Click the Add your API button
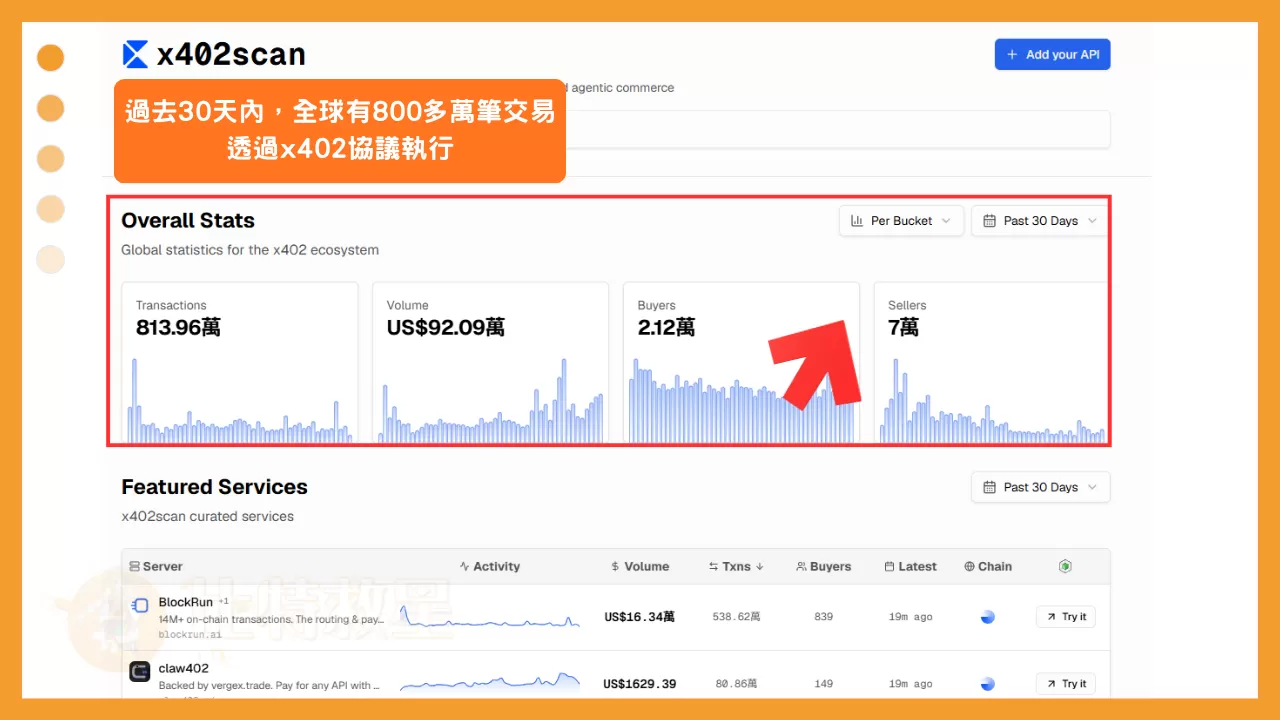Screen dimensions: 1280x720 click(1052, 54)
